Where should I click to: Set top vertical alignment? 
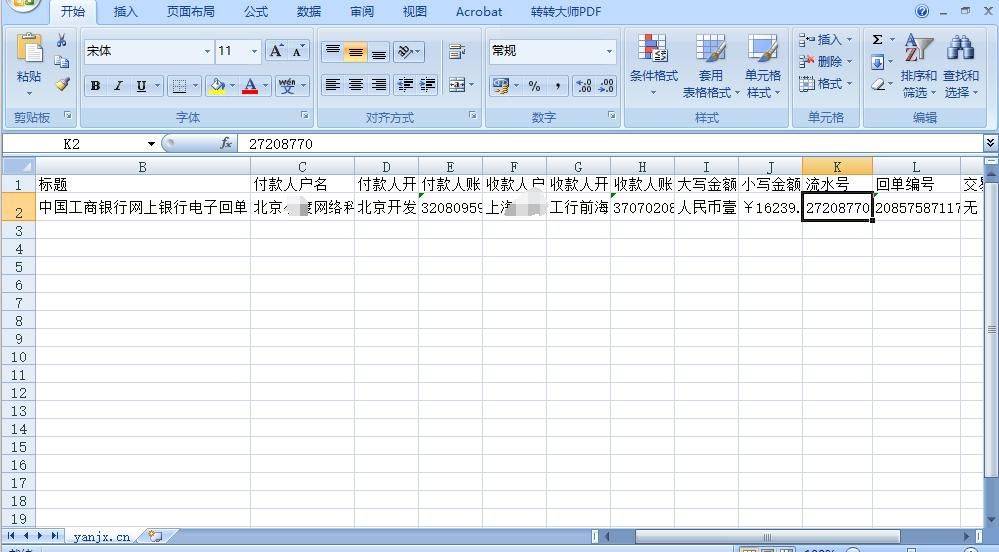click(333, 52)
